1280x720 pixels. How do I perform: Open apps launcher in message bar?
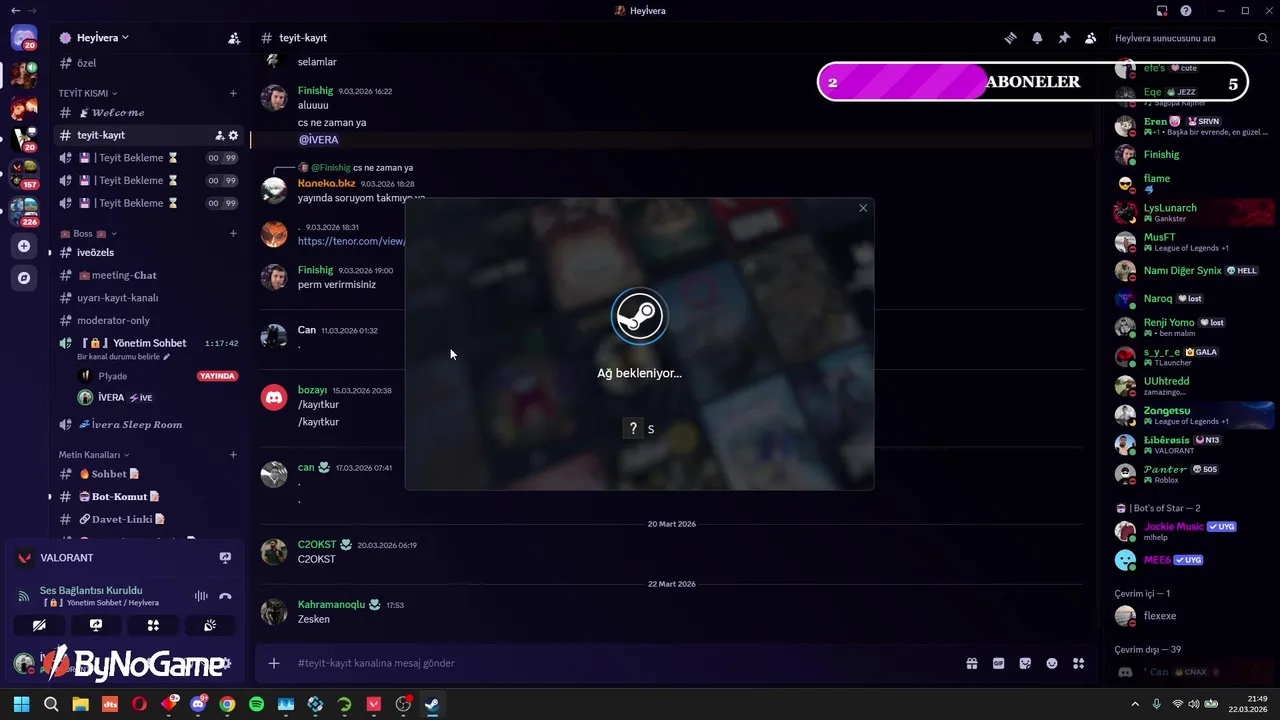[x=1079, y=663]
